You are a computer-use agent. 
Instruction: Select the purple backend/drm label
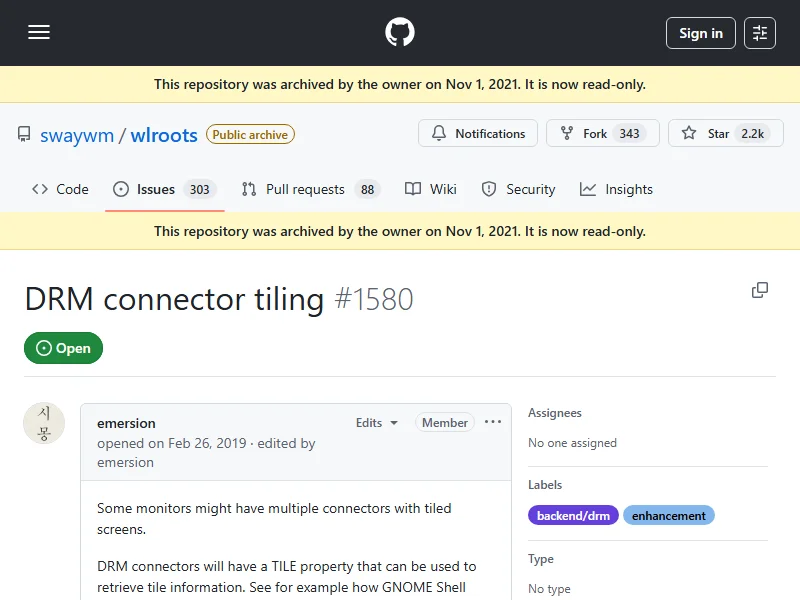click(573, 516)
